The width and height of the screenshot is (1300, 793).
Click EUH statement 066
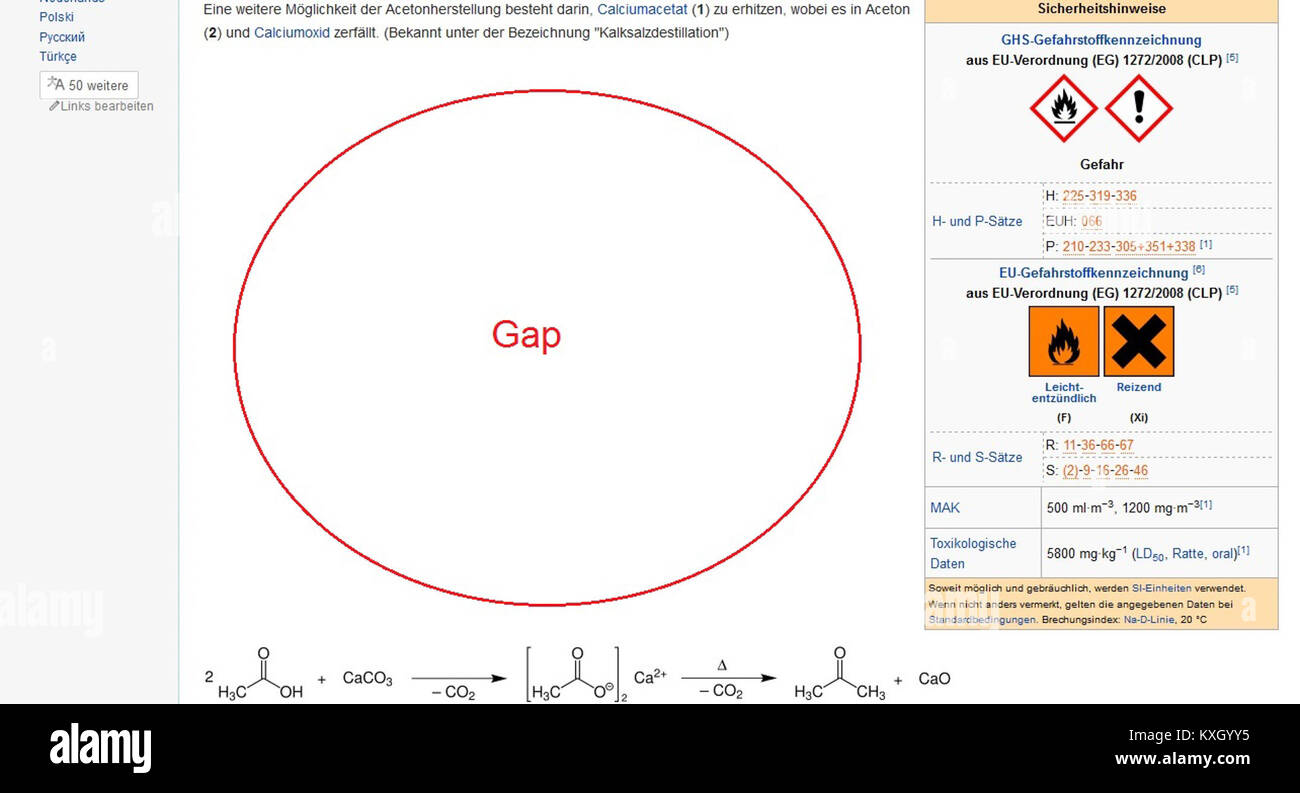1092,221
